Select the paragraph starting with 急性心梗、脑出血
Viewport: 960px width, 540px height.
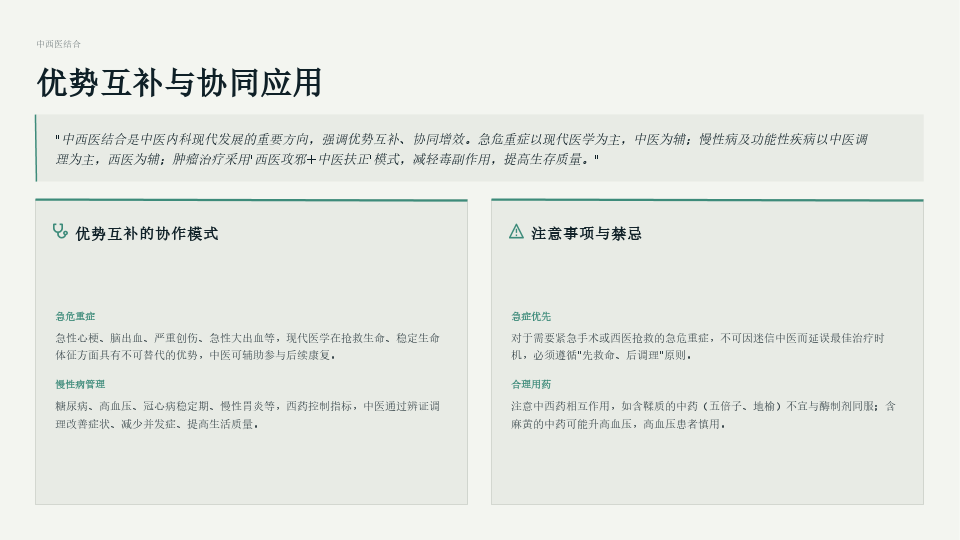click(x=247, y=347)
